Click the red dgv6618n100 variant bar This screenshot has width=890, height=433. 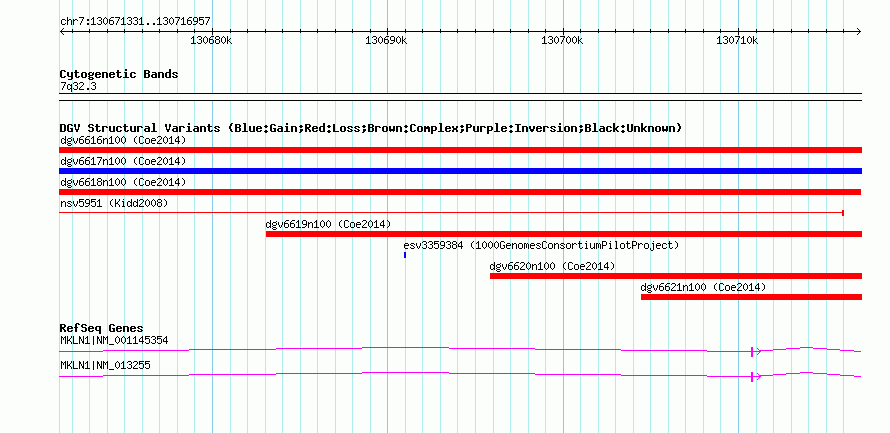click(460, 192)
